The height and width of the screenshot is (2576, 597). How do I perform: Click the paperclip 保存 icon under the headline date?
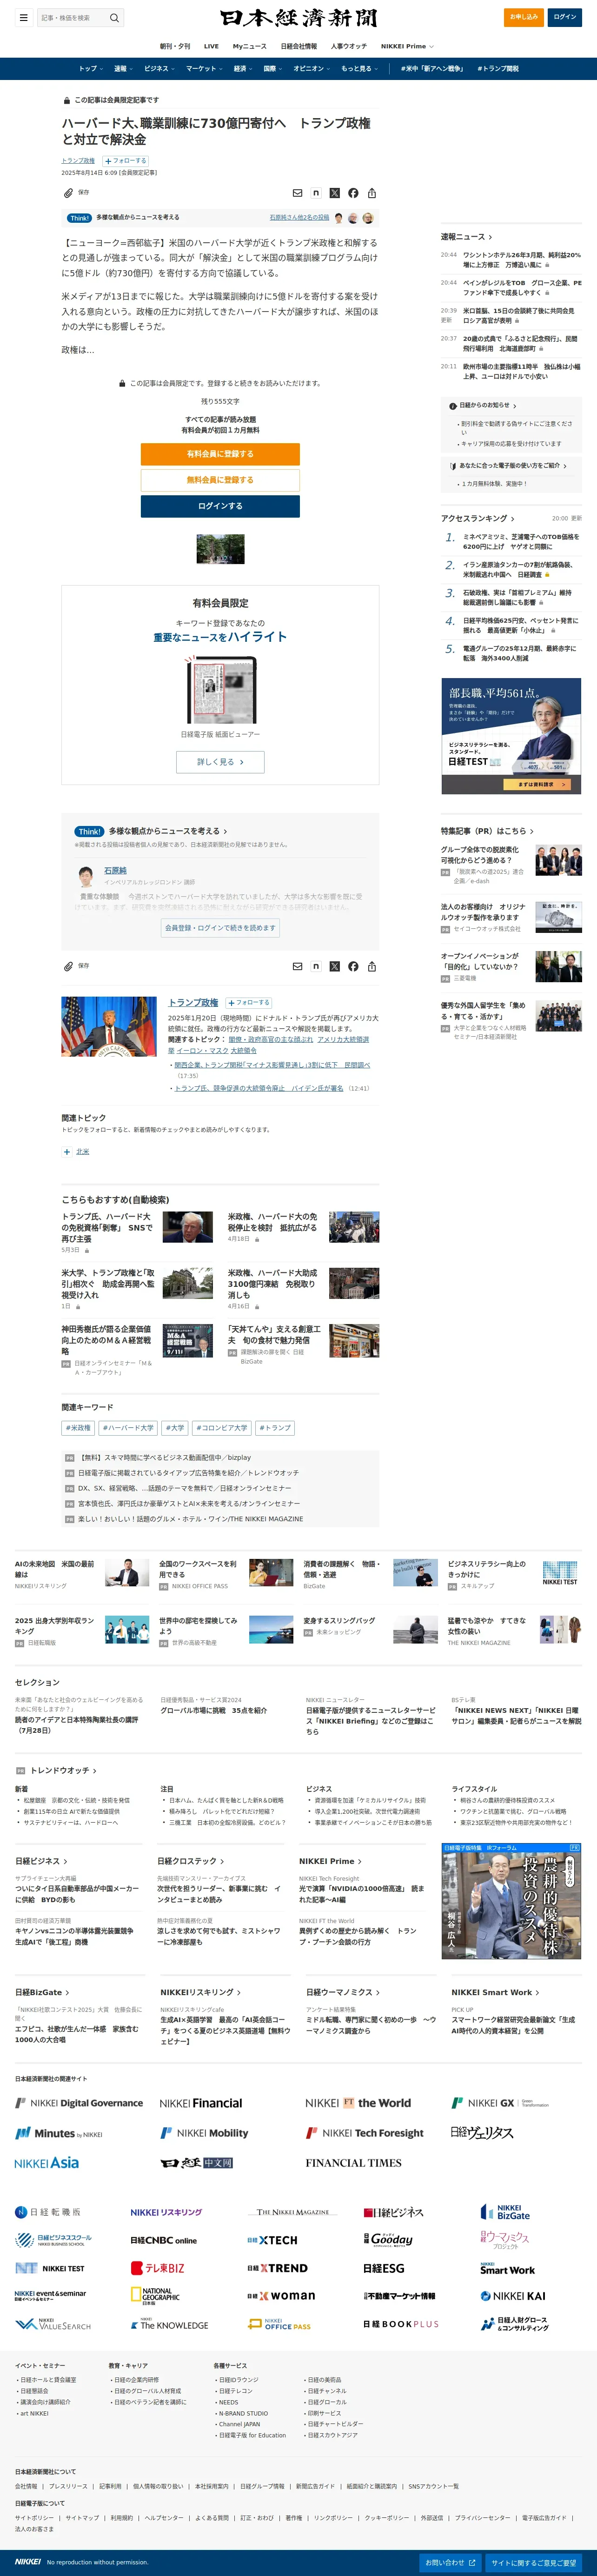tap(68, 192)
